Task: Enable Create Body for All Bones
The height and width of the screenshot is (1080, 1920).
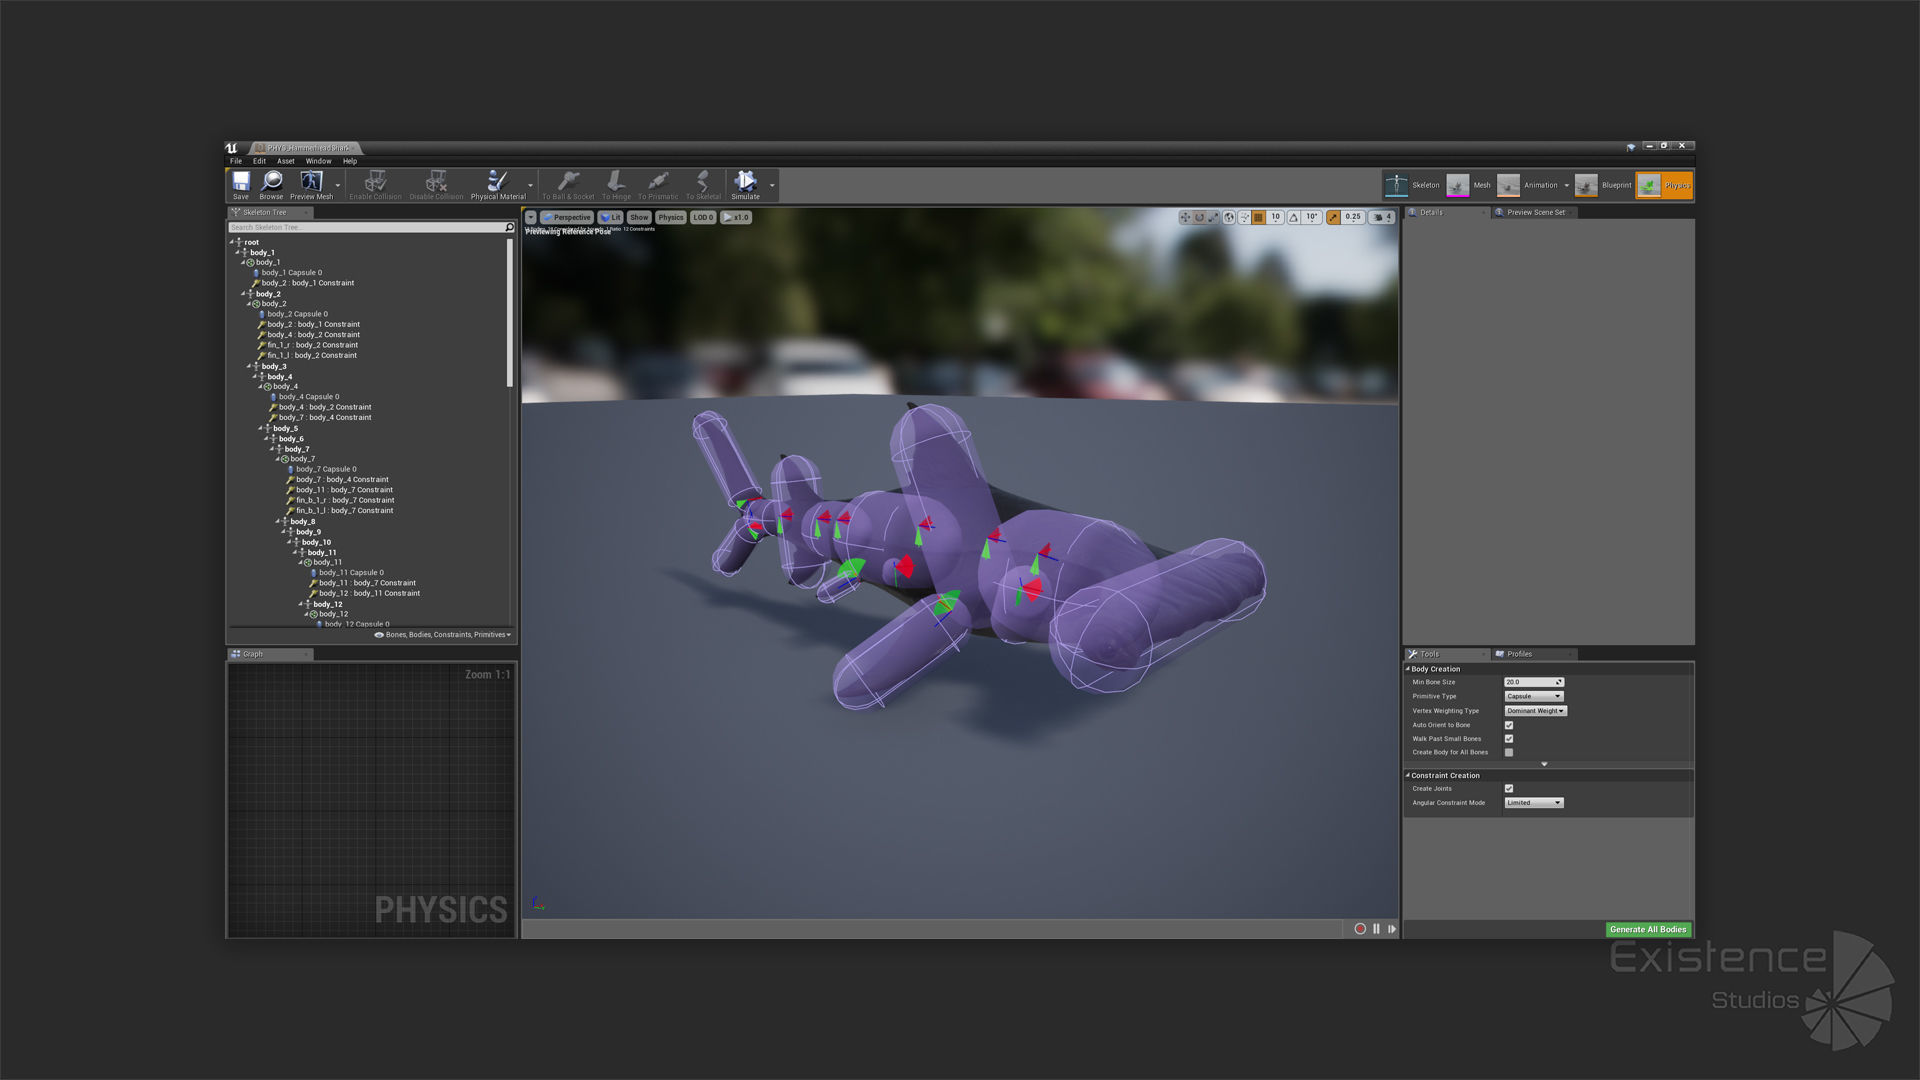Action: [x=1509, y=752]
